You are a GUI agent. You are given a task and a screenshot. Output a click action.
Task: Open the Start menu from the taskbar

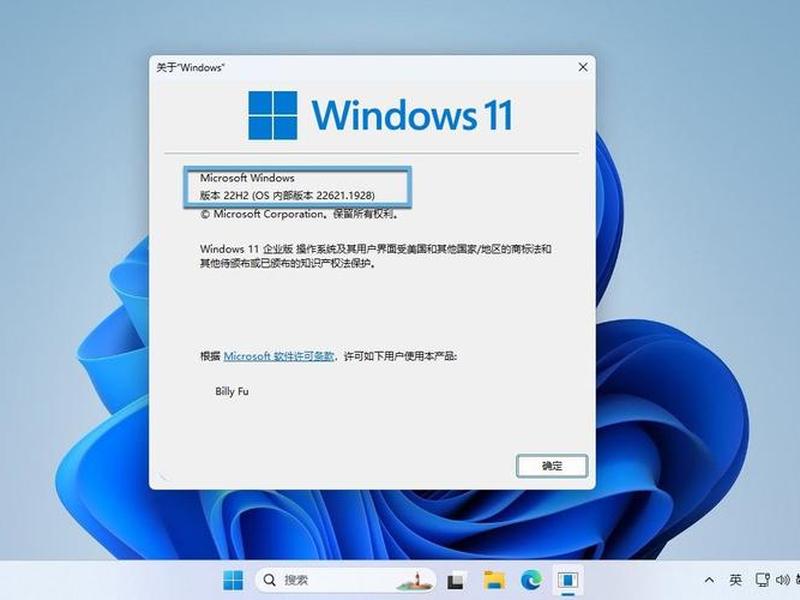click(x=233, y=580)
